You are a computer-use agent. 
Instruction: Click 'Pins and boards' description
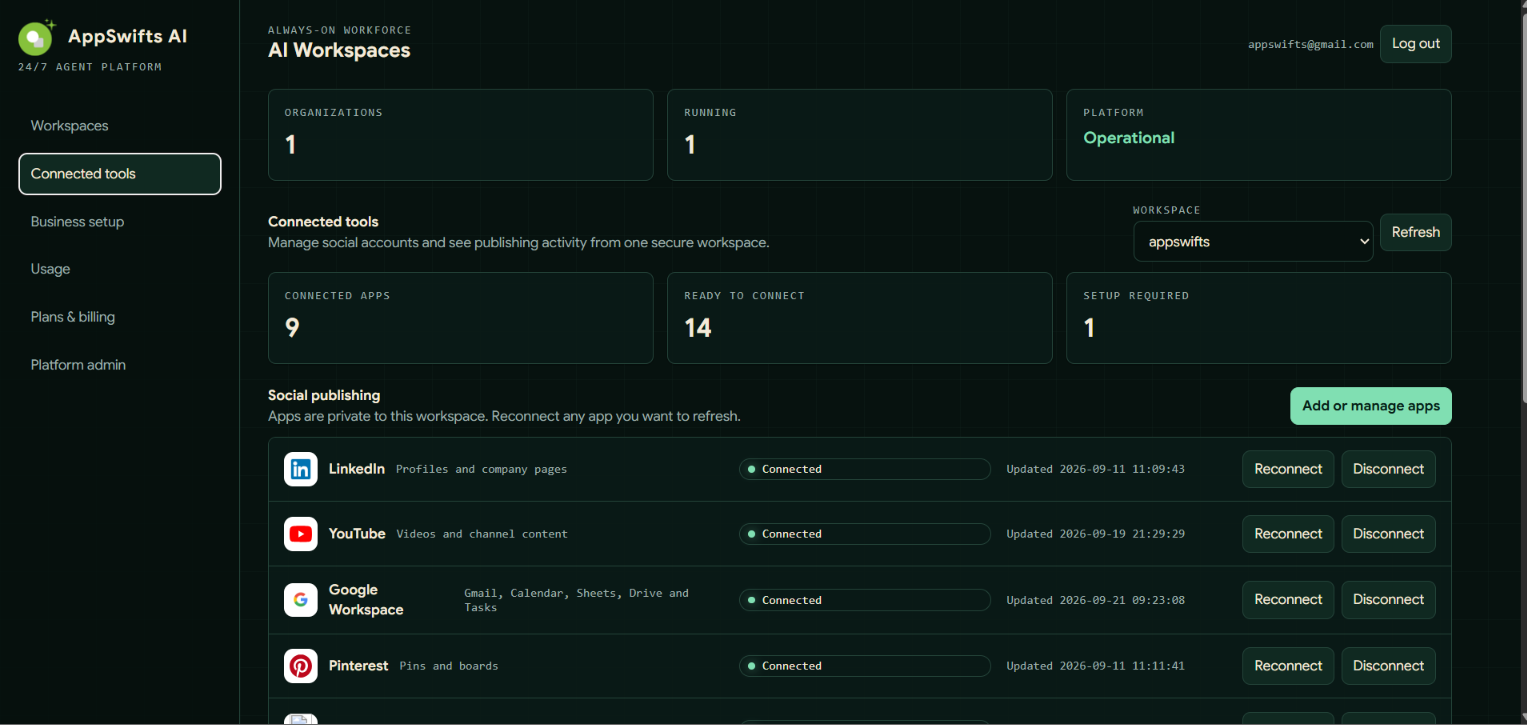(x=449, y=666)
